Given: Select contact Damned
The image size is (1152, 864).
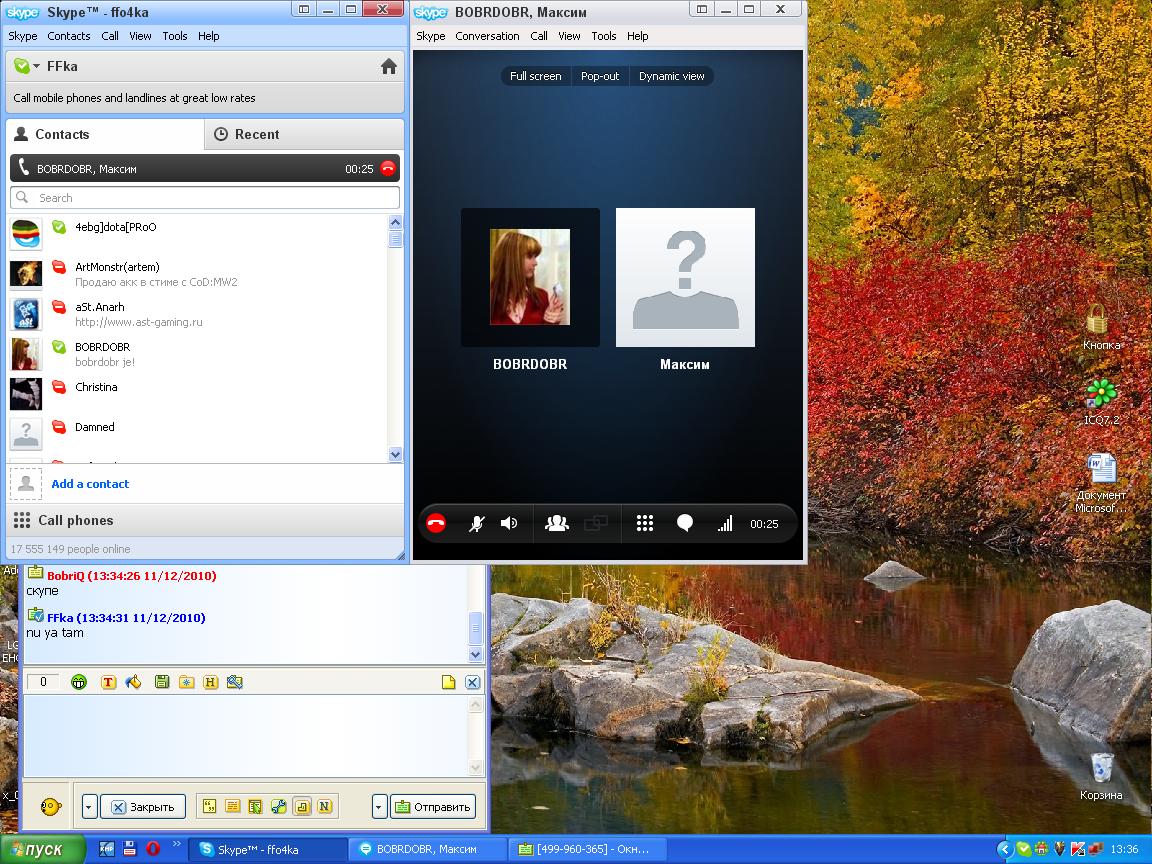Looking at the screenshot, I should pyautogui.click(x=197, y=434).
